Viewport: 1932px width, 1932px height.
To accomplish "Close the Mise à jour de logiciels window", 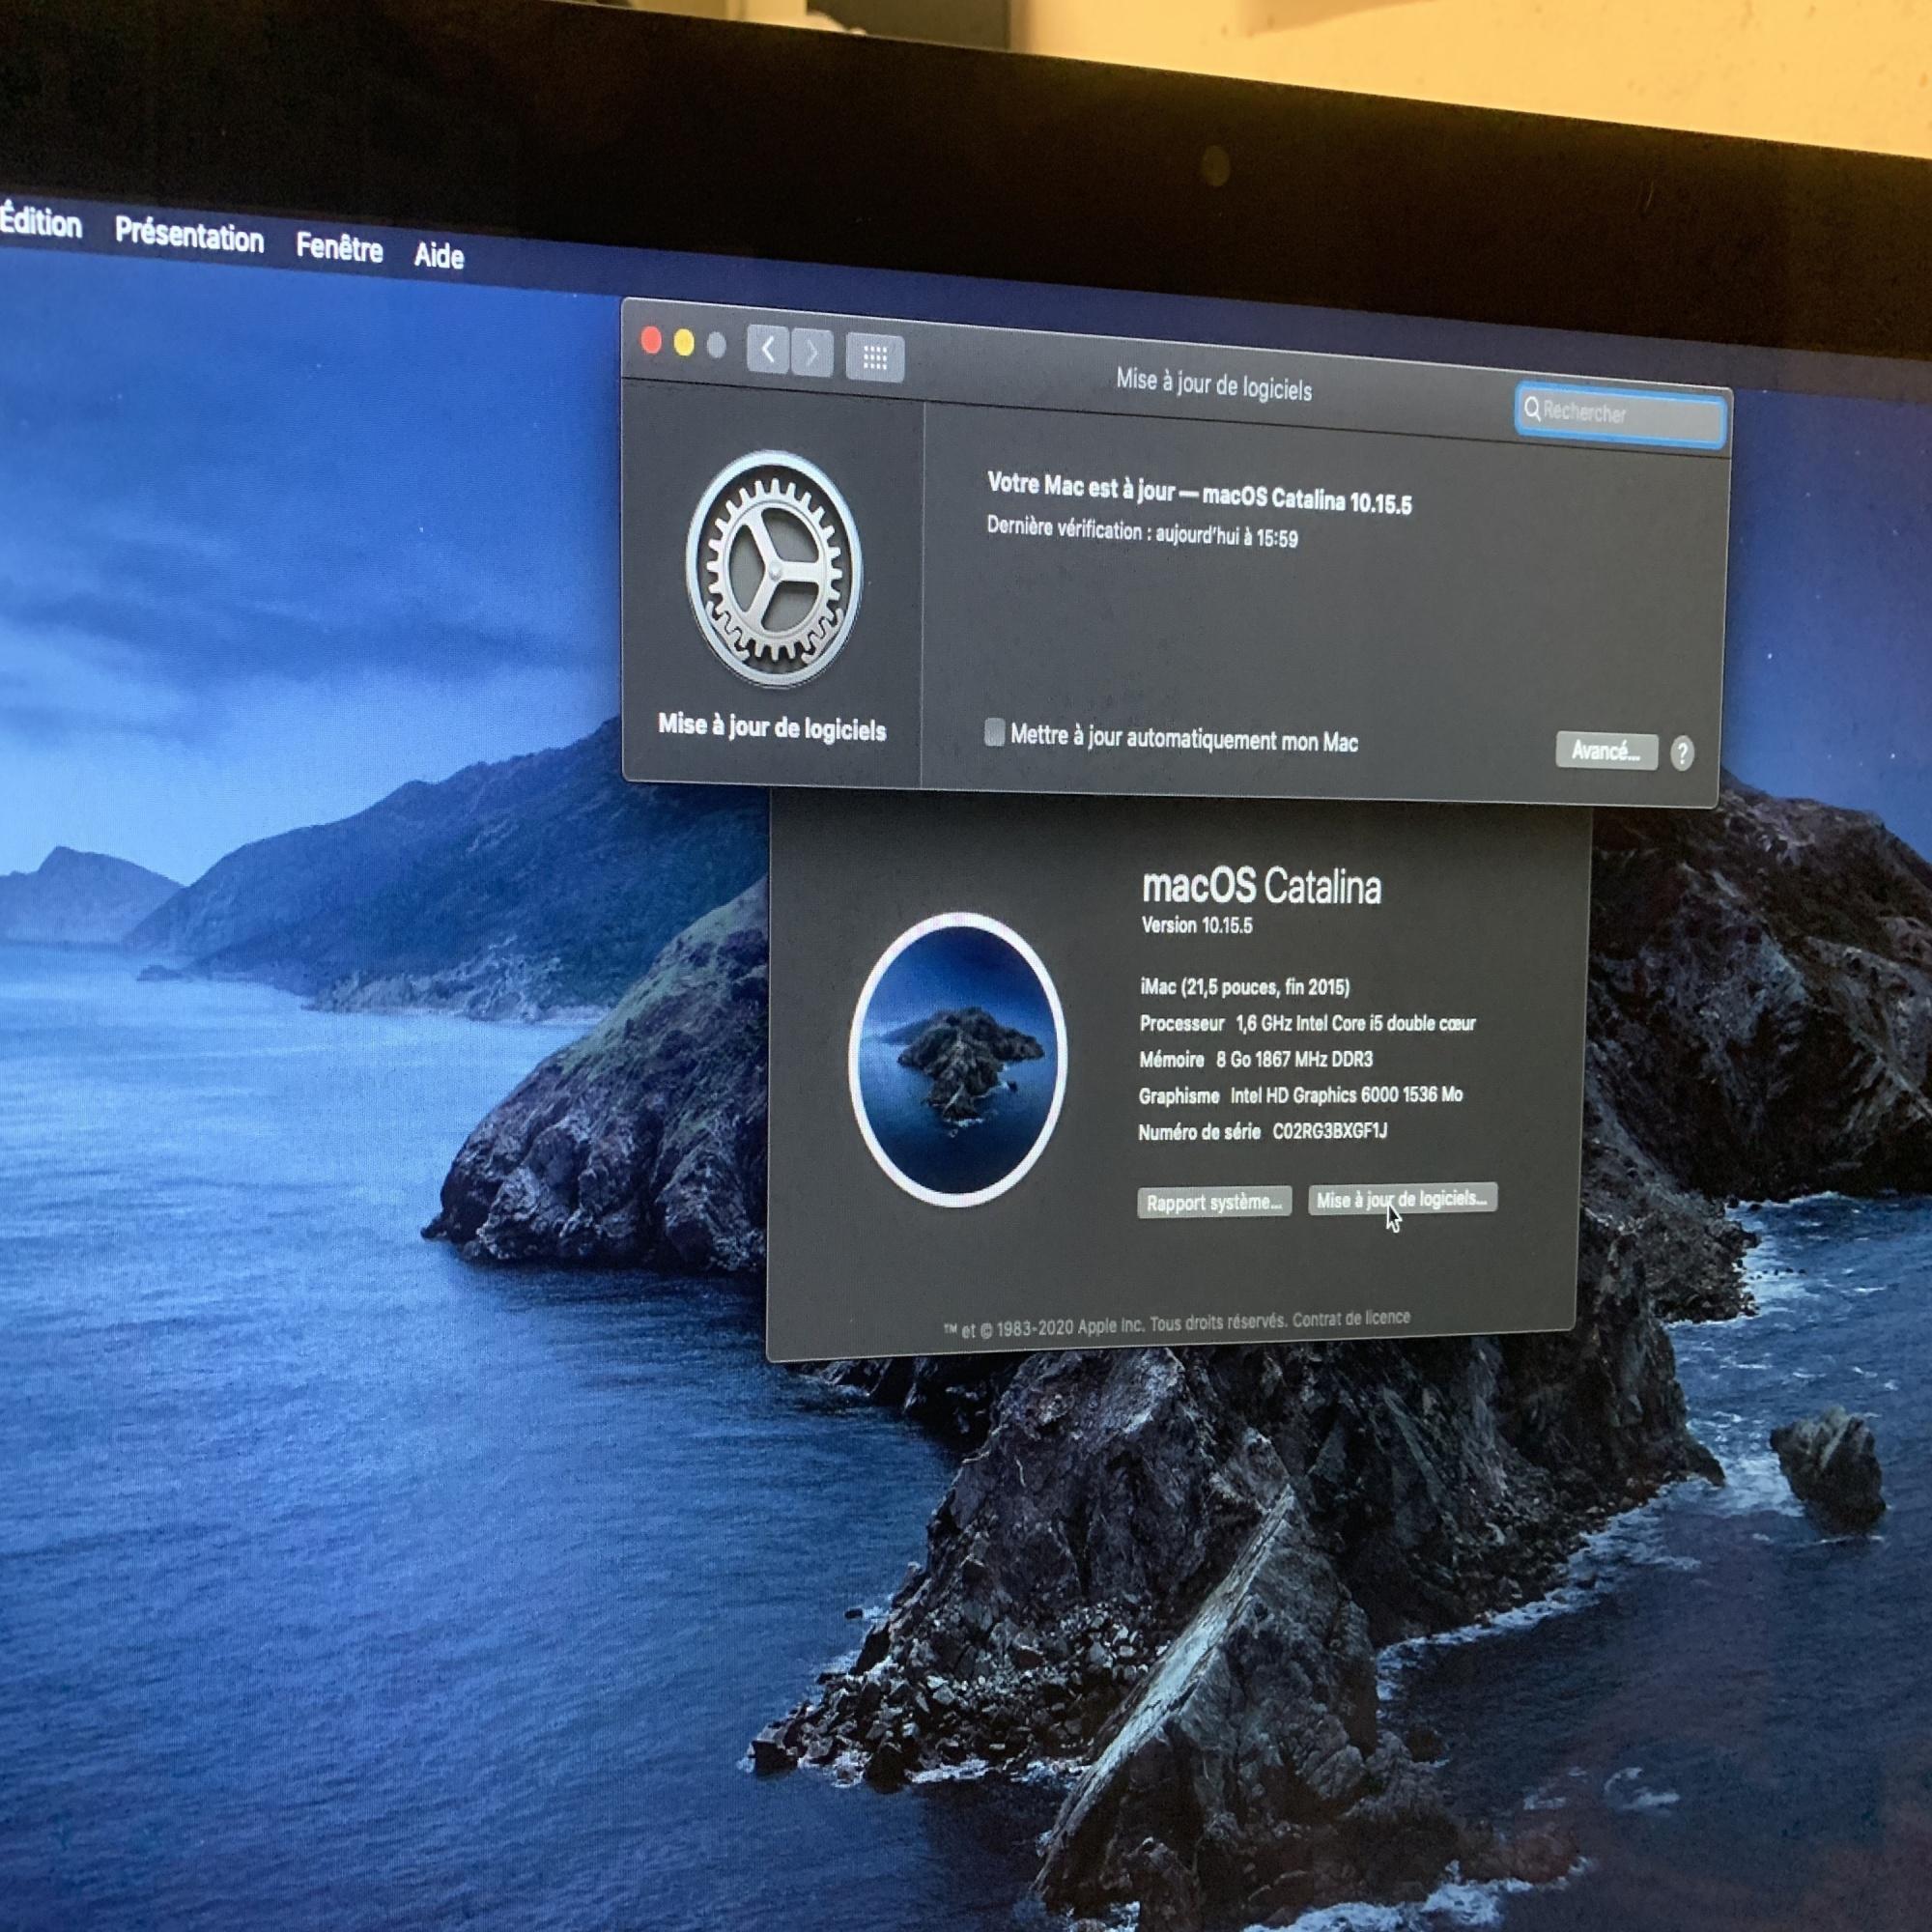I will [x=651, y=341].
